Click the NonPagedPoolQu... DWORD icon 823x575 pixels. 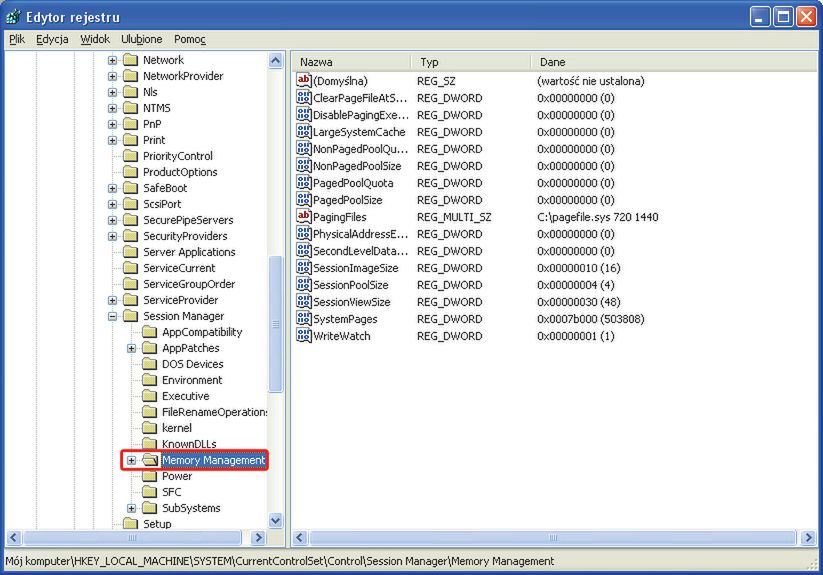click(x=304, y=148)
